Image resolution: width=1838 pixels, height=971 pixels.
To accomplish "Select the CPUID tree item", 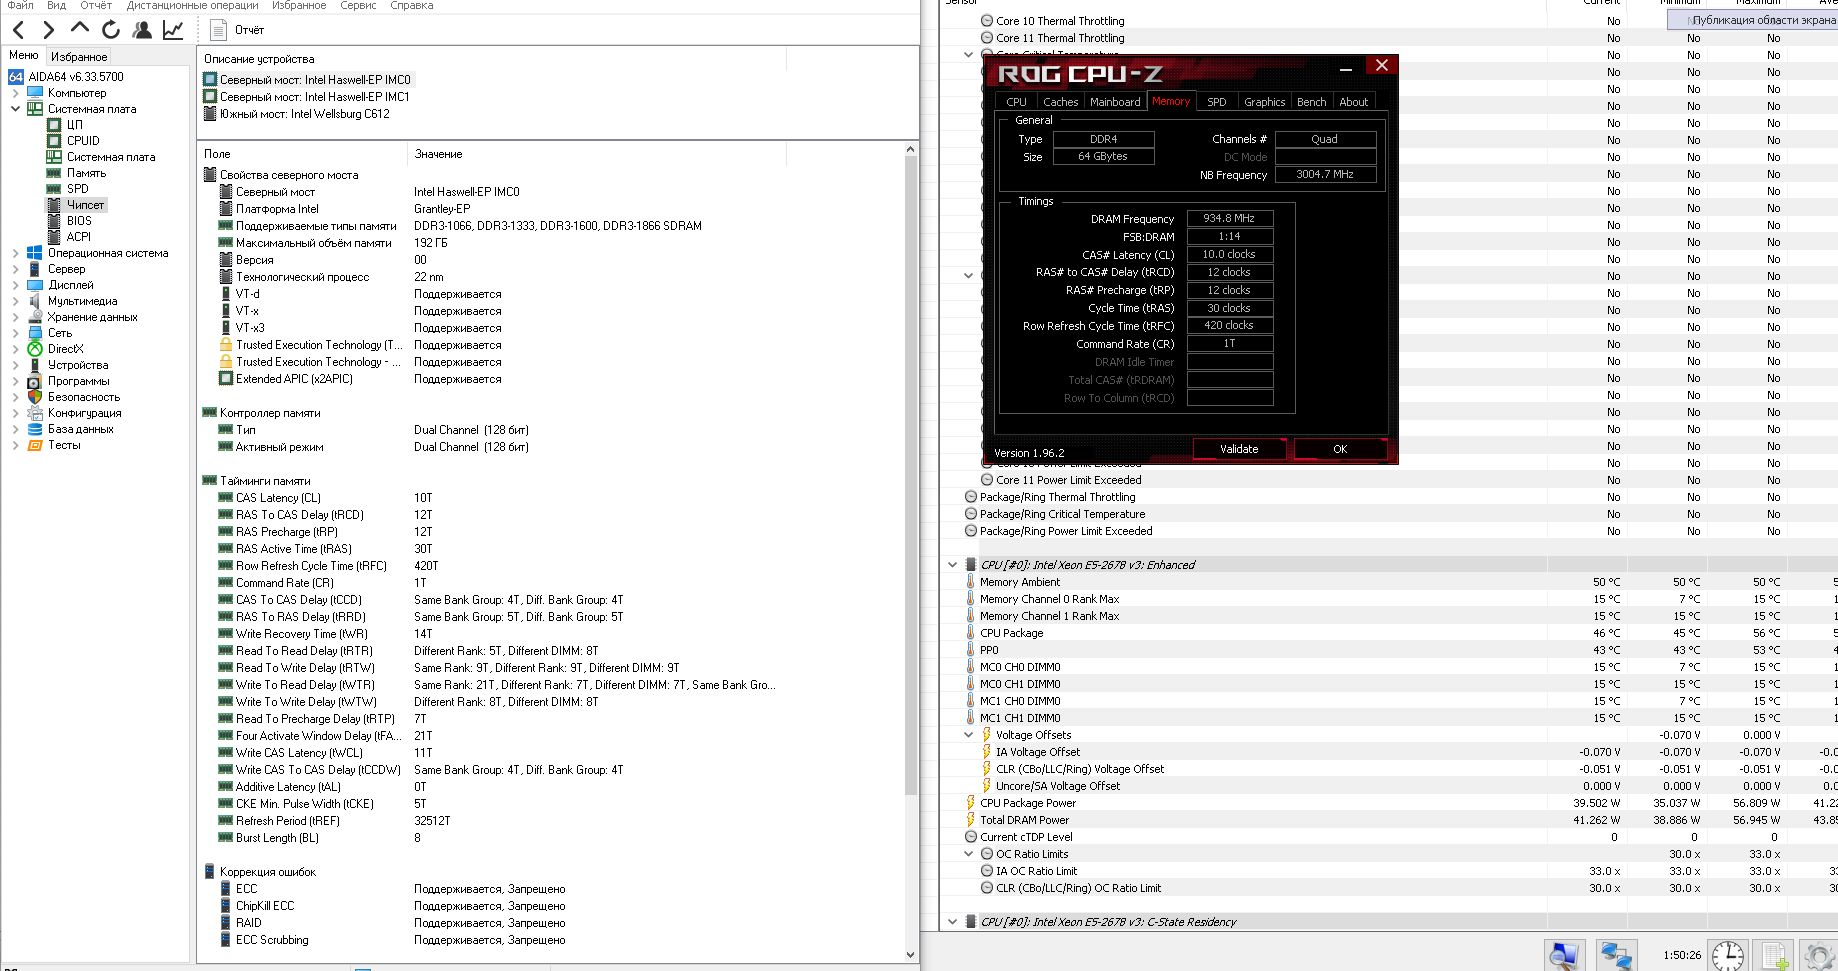I will 83,141.
